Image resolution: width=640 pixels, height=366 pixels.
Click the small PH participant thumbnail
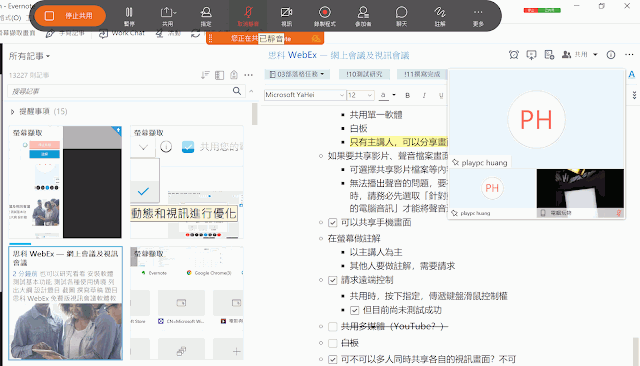click(492, 193)
